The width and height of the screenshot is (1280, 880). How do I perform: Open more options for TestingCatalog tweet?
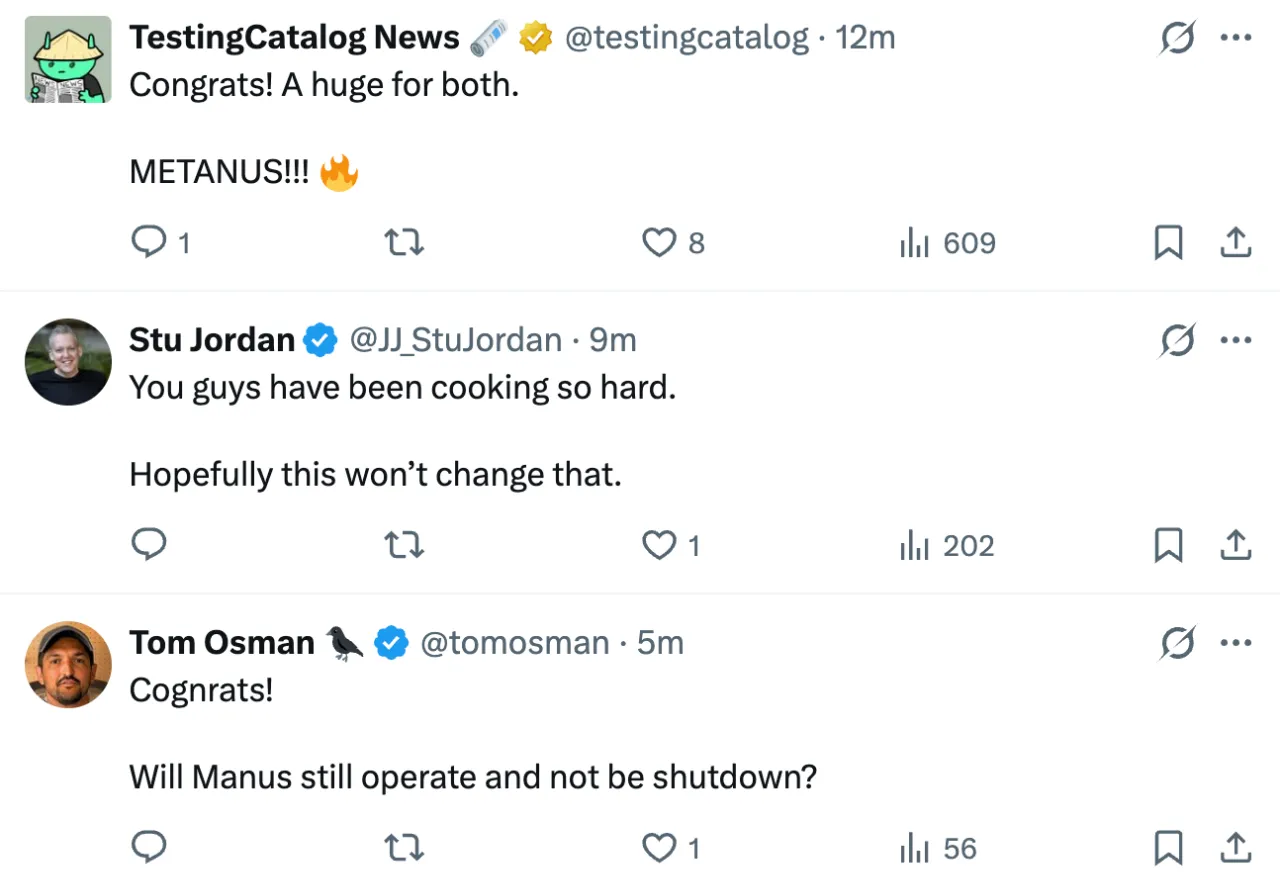pos(1236,38)
